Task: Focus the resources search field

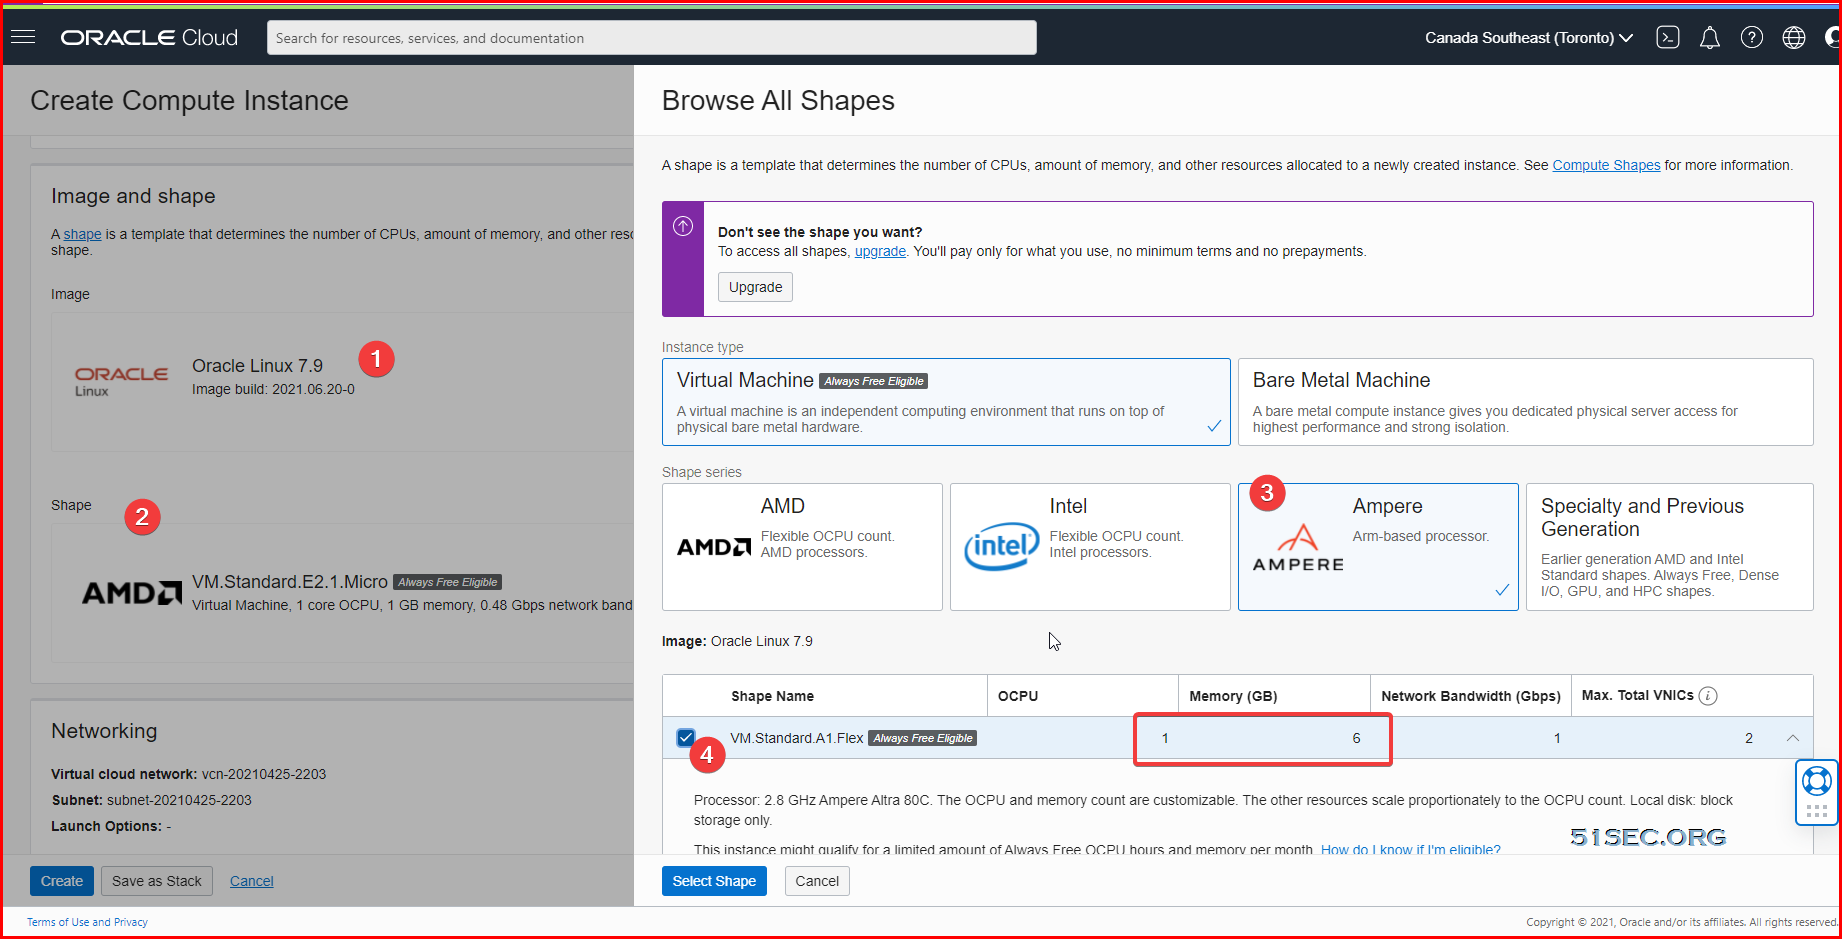Action: pos(652,38)
